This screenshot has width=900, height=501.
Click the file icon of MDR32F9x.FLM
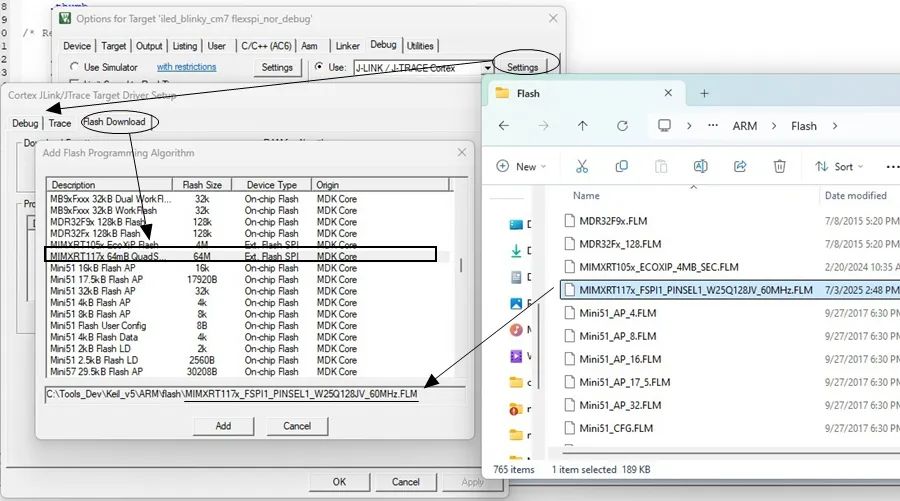[569, 221]
